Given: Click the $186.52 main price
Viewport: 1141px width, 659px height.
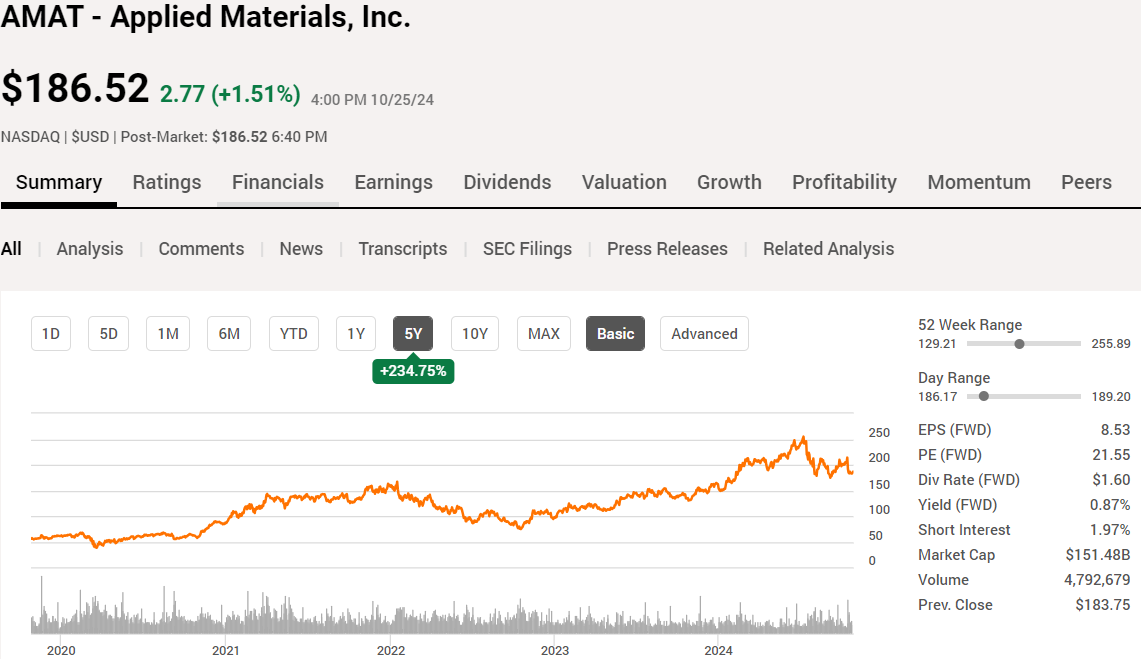Looking at the screenshot, I should (75, 88).
